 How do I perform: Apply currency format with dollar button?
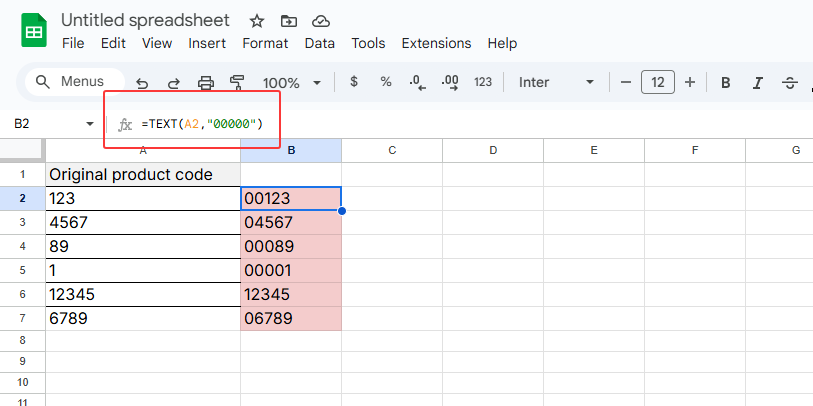pyautogui.click(x=354, y=83)
